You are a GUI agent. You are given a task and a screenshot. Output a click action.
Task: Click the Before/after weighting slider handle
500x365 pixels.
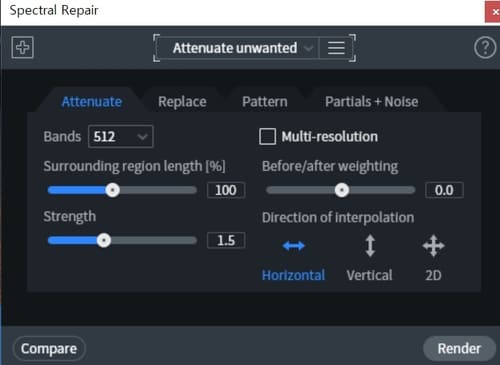pos(342,190)
